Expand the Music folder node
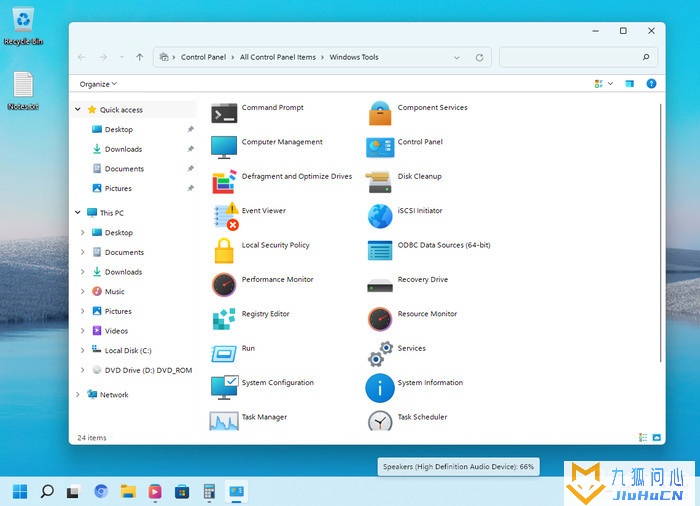The image size is (700, 506). [82, 291]
